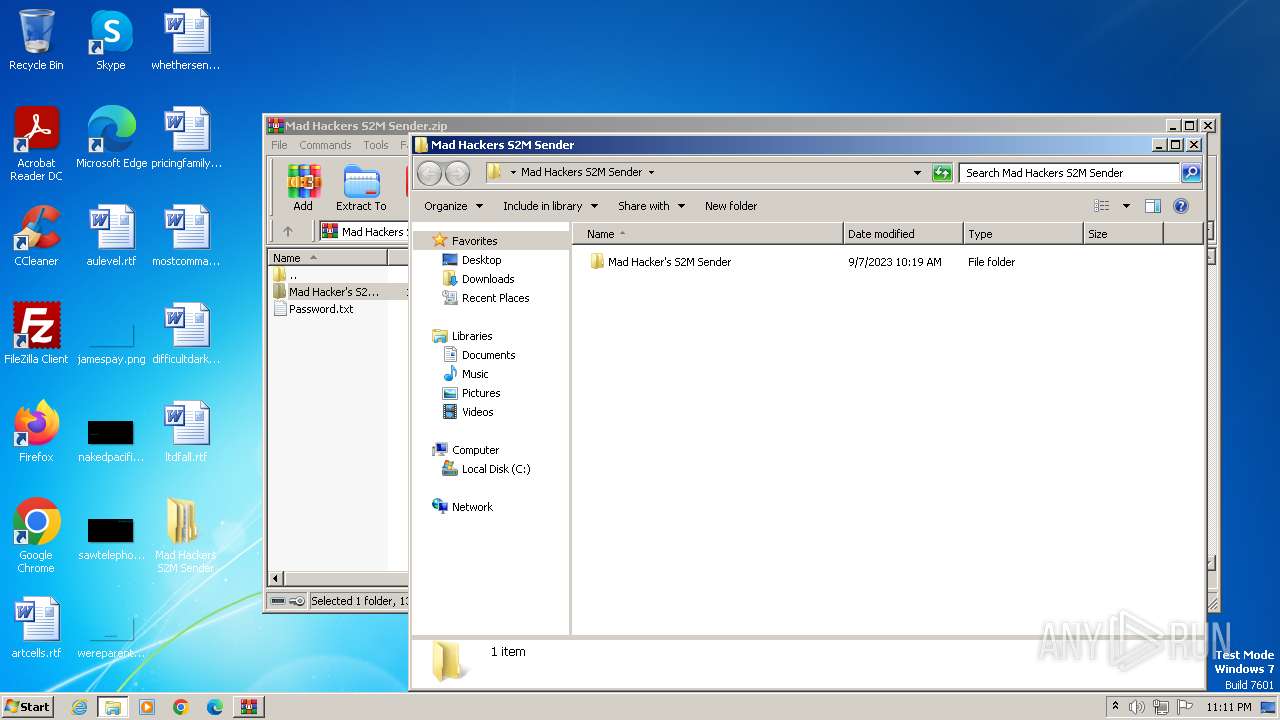
Task: Select the ltdfall.rtf desktop file
Action: [x=186, y=433]
